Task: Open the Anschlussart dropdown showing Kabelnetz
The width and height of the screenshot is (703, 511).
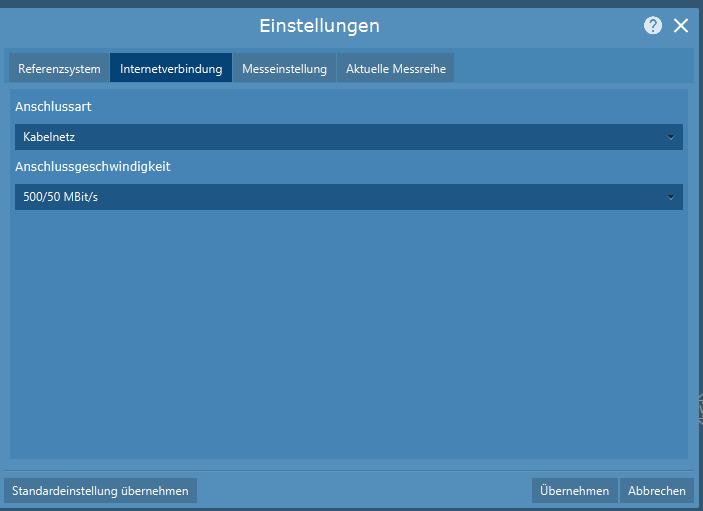Action: click(340, 137)
